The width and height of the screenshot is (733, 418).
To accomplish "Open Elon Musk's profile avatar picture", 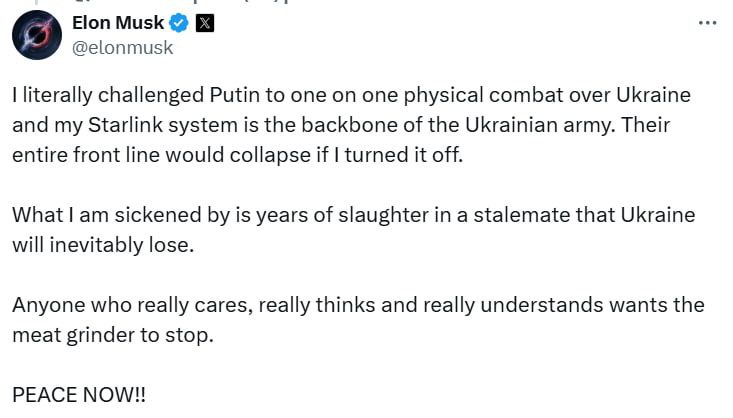I will click(x=38, y=35).
